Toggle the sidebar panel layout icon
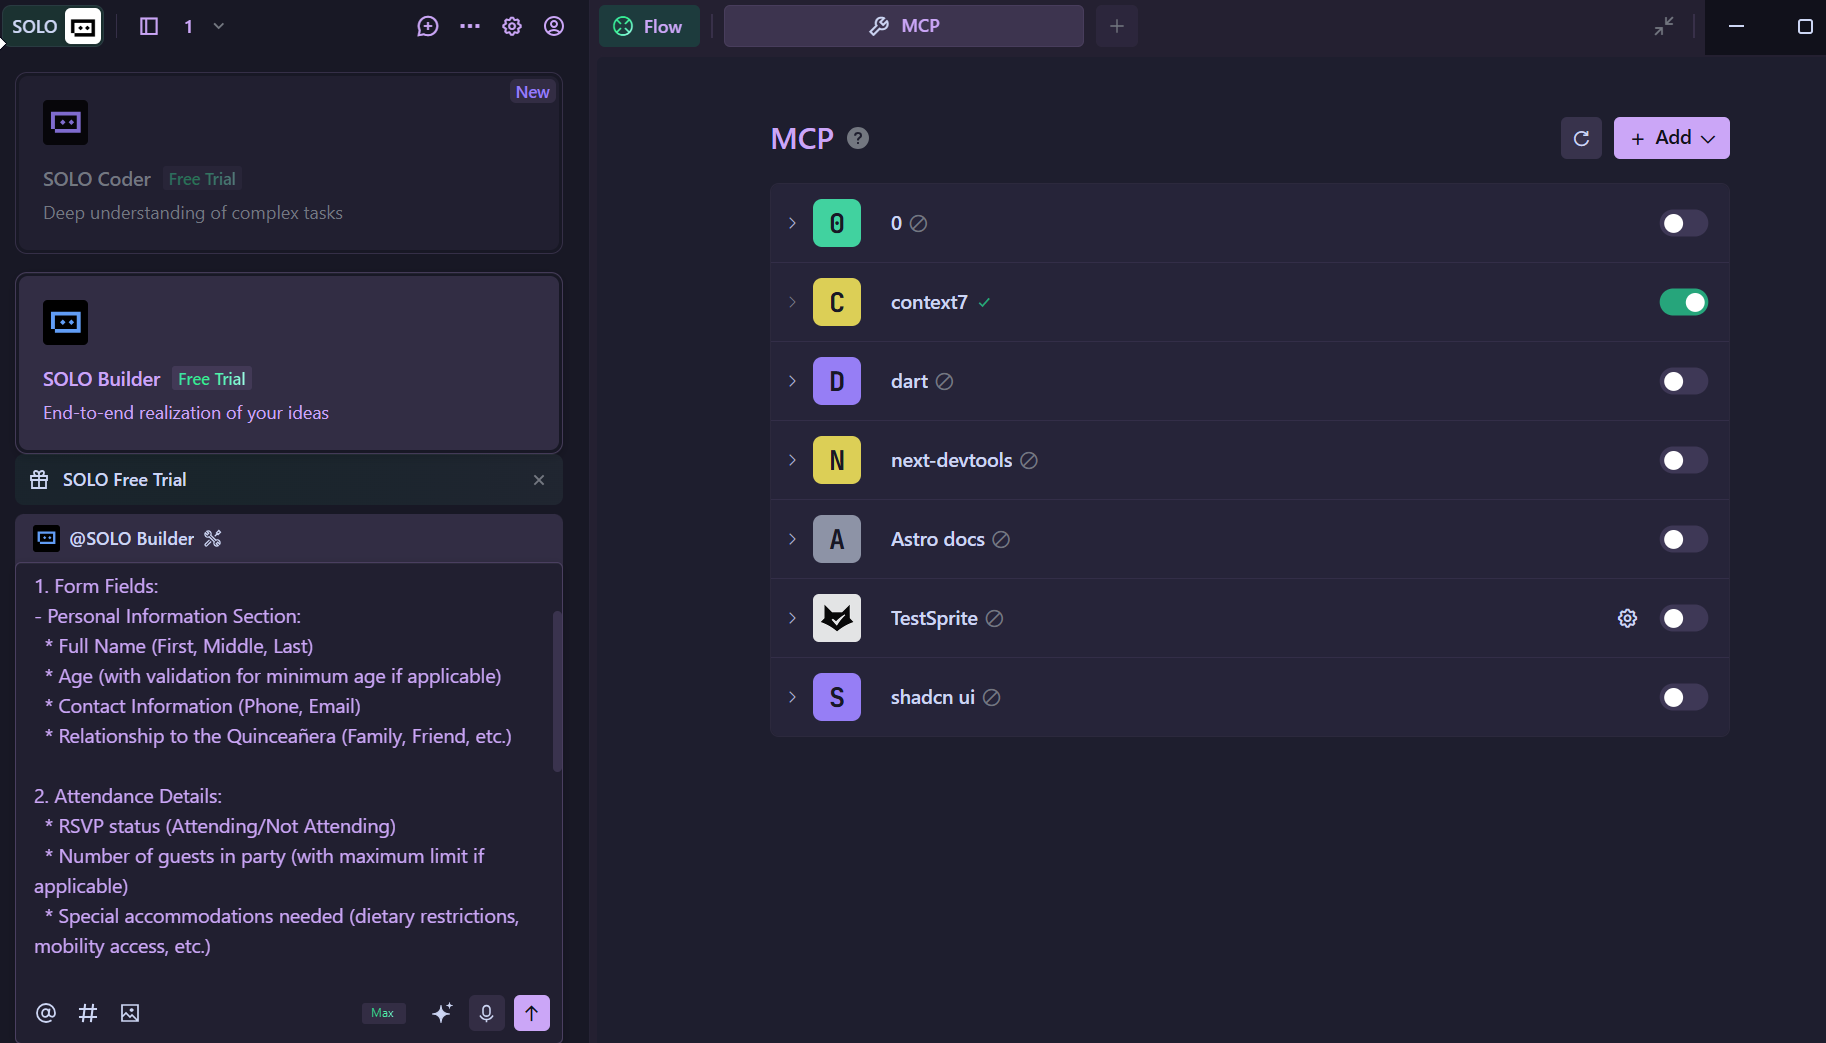 149,27
